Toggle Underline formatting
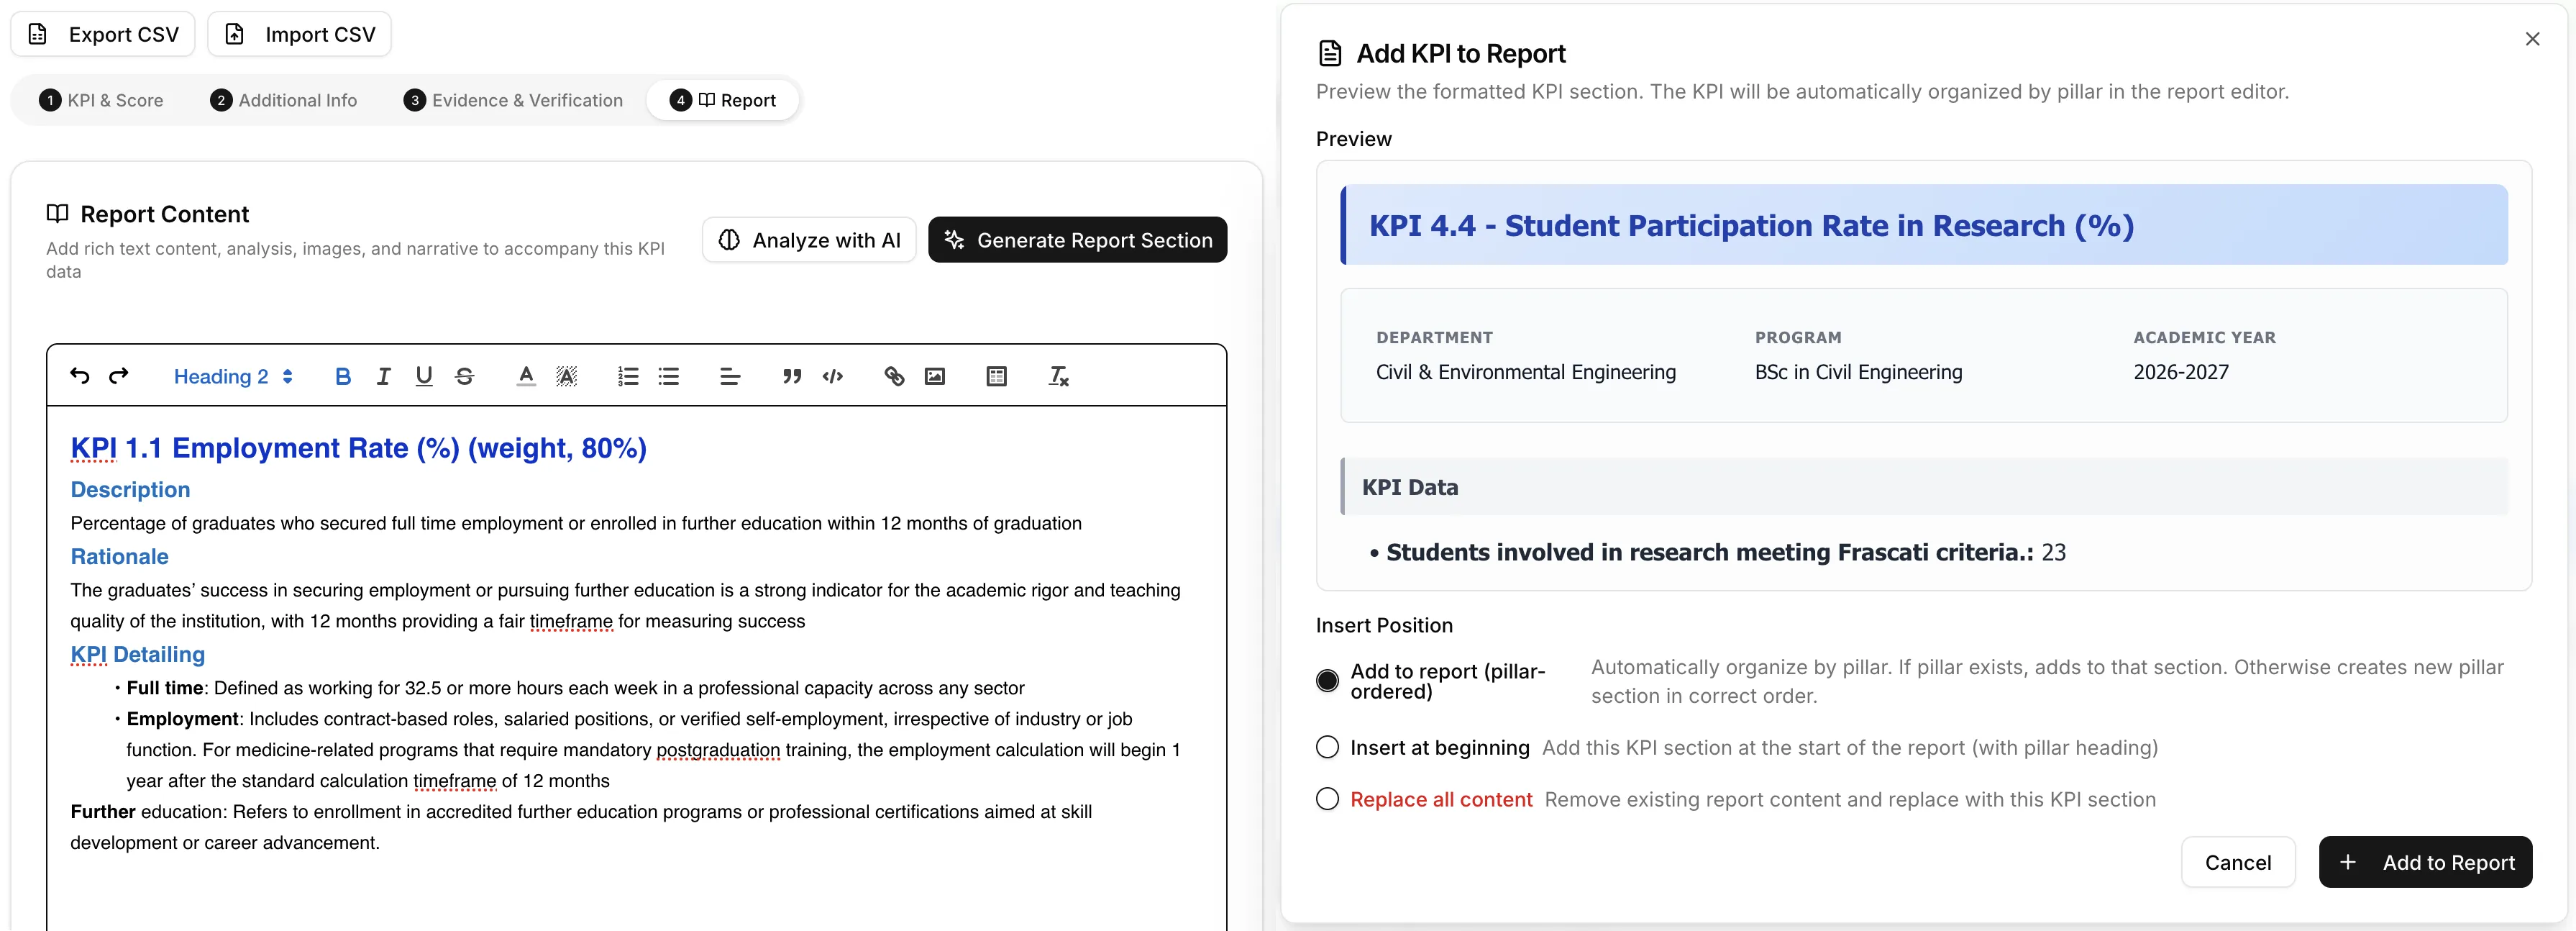The height and width of the screenshot is (931, 2576). coord(424,376)
